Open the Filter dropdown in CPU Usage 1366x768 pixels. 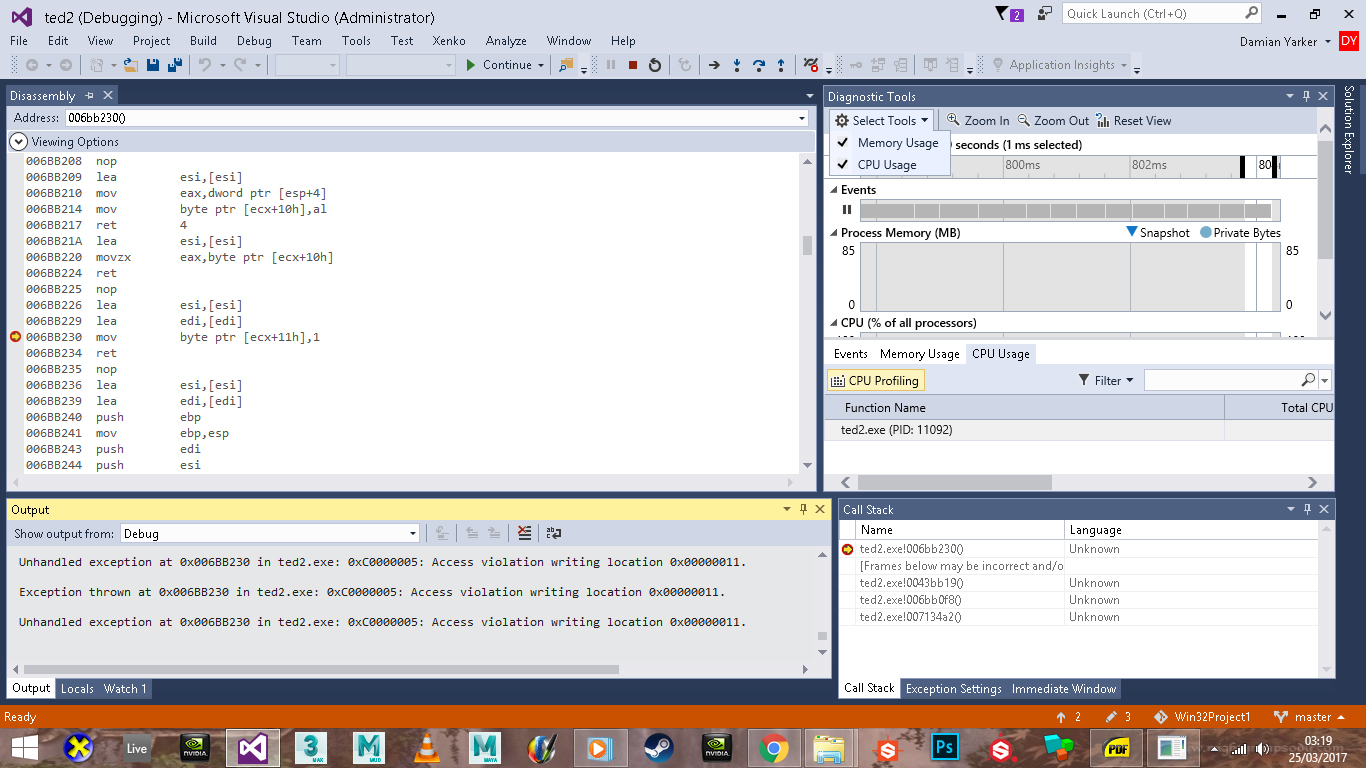pos(1106,381)
